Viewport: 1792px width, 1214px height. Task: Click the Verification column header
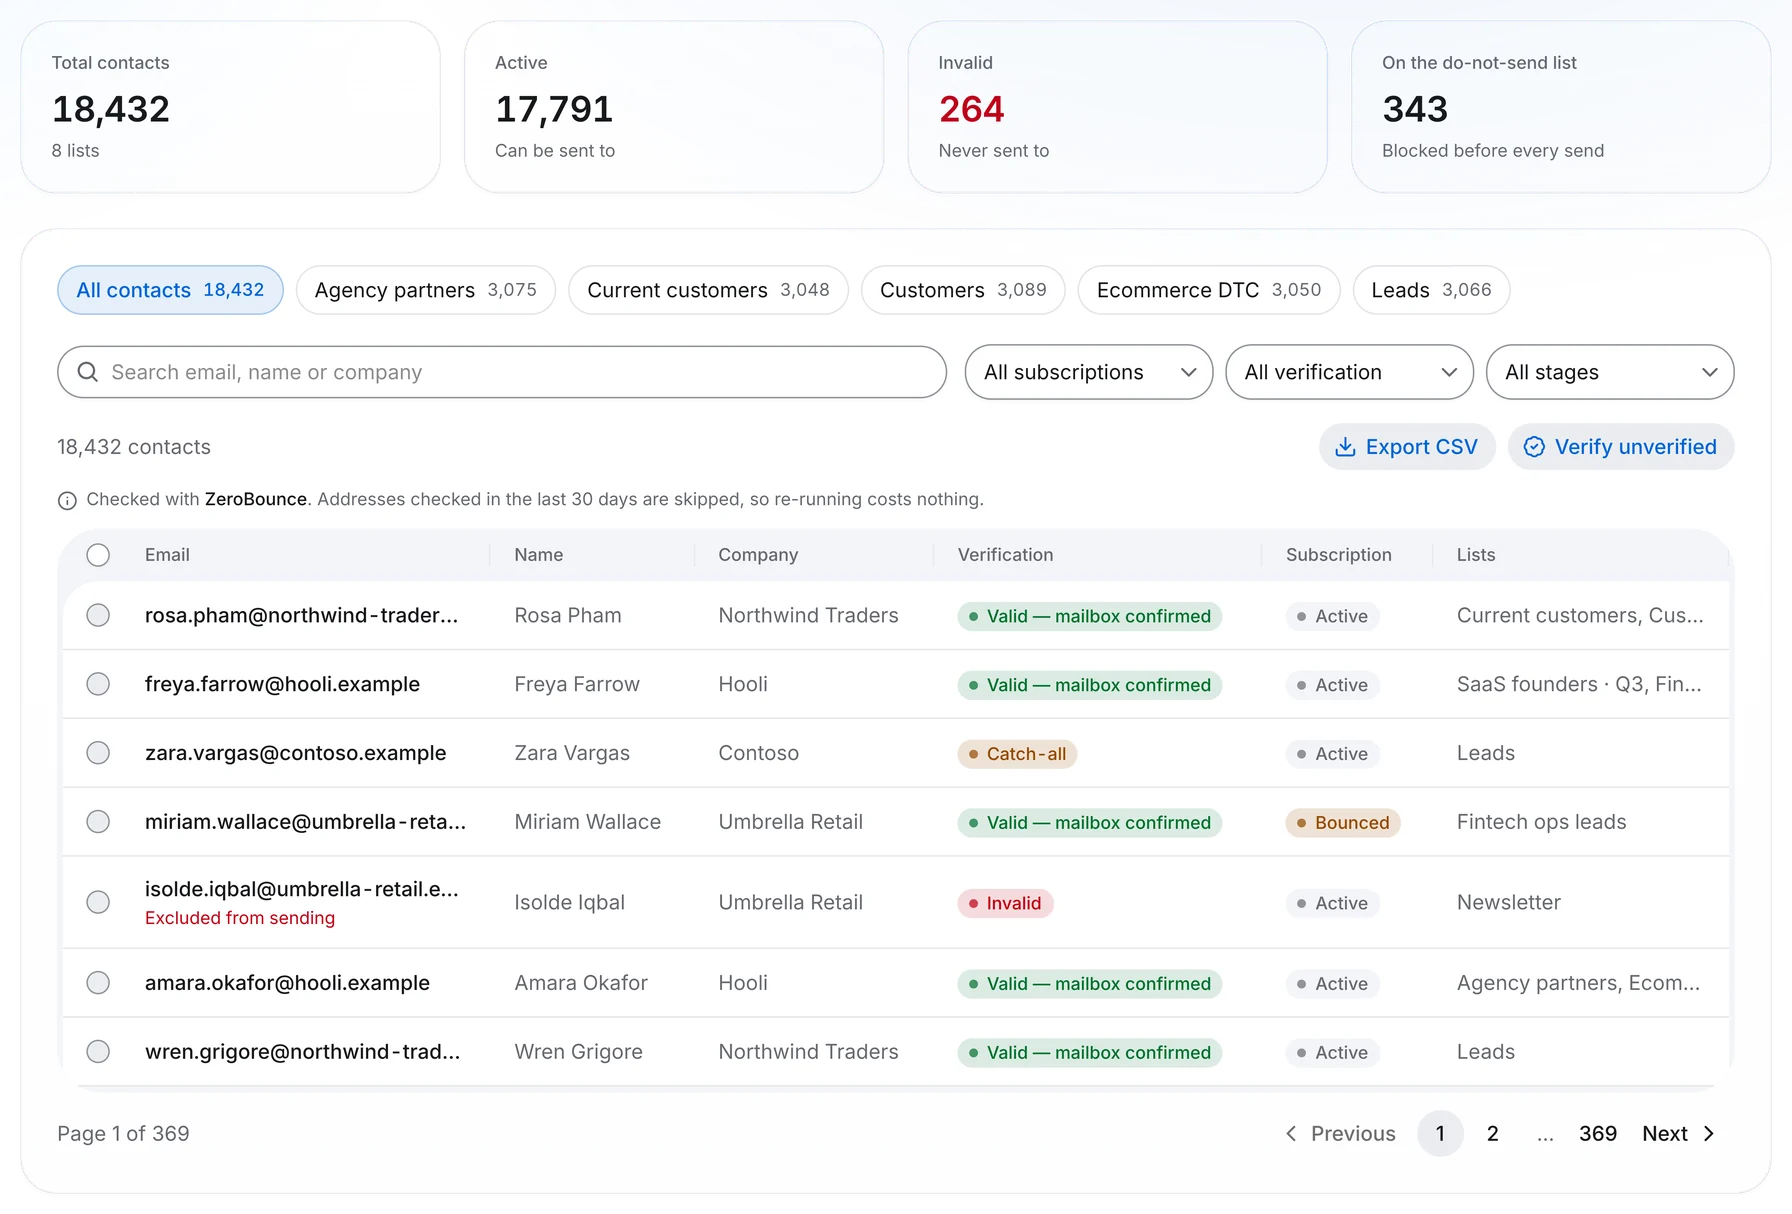click(x=1005, y=555)
